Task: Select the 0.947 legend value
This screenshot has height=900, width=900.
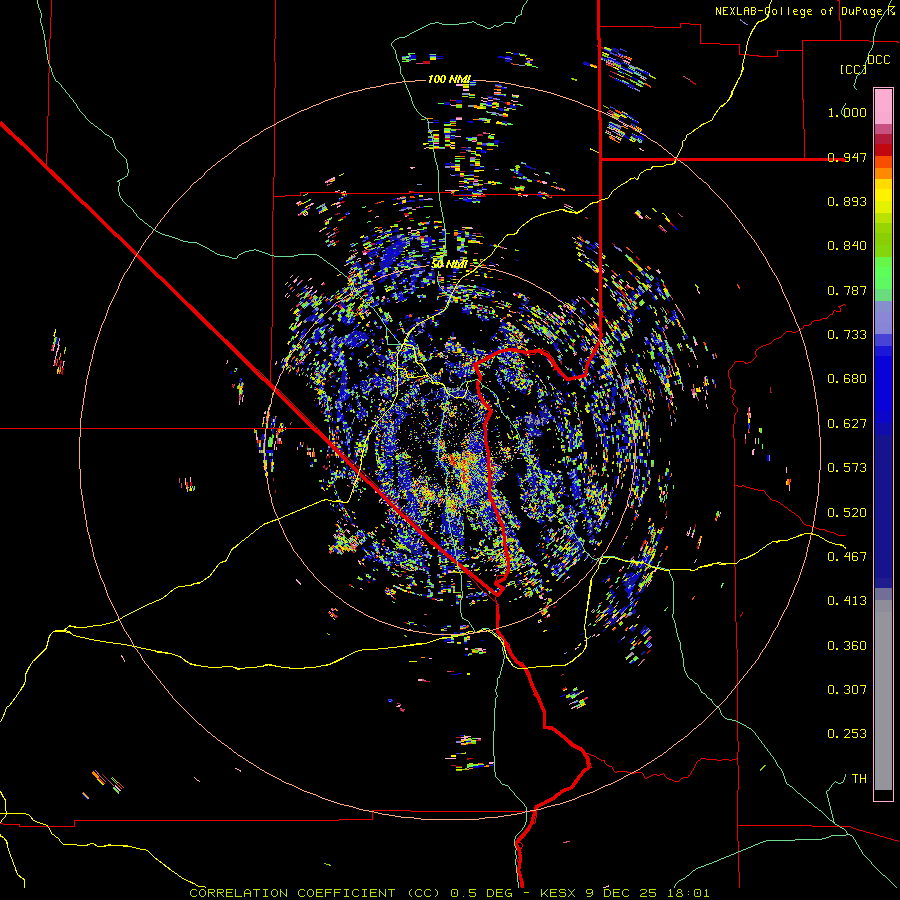Action: (x=847, y=157)
